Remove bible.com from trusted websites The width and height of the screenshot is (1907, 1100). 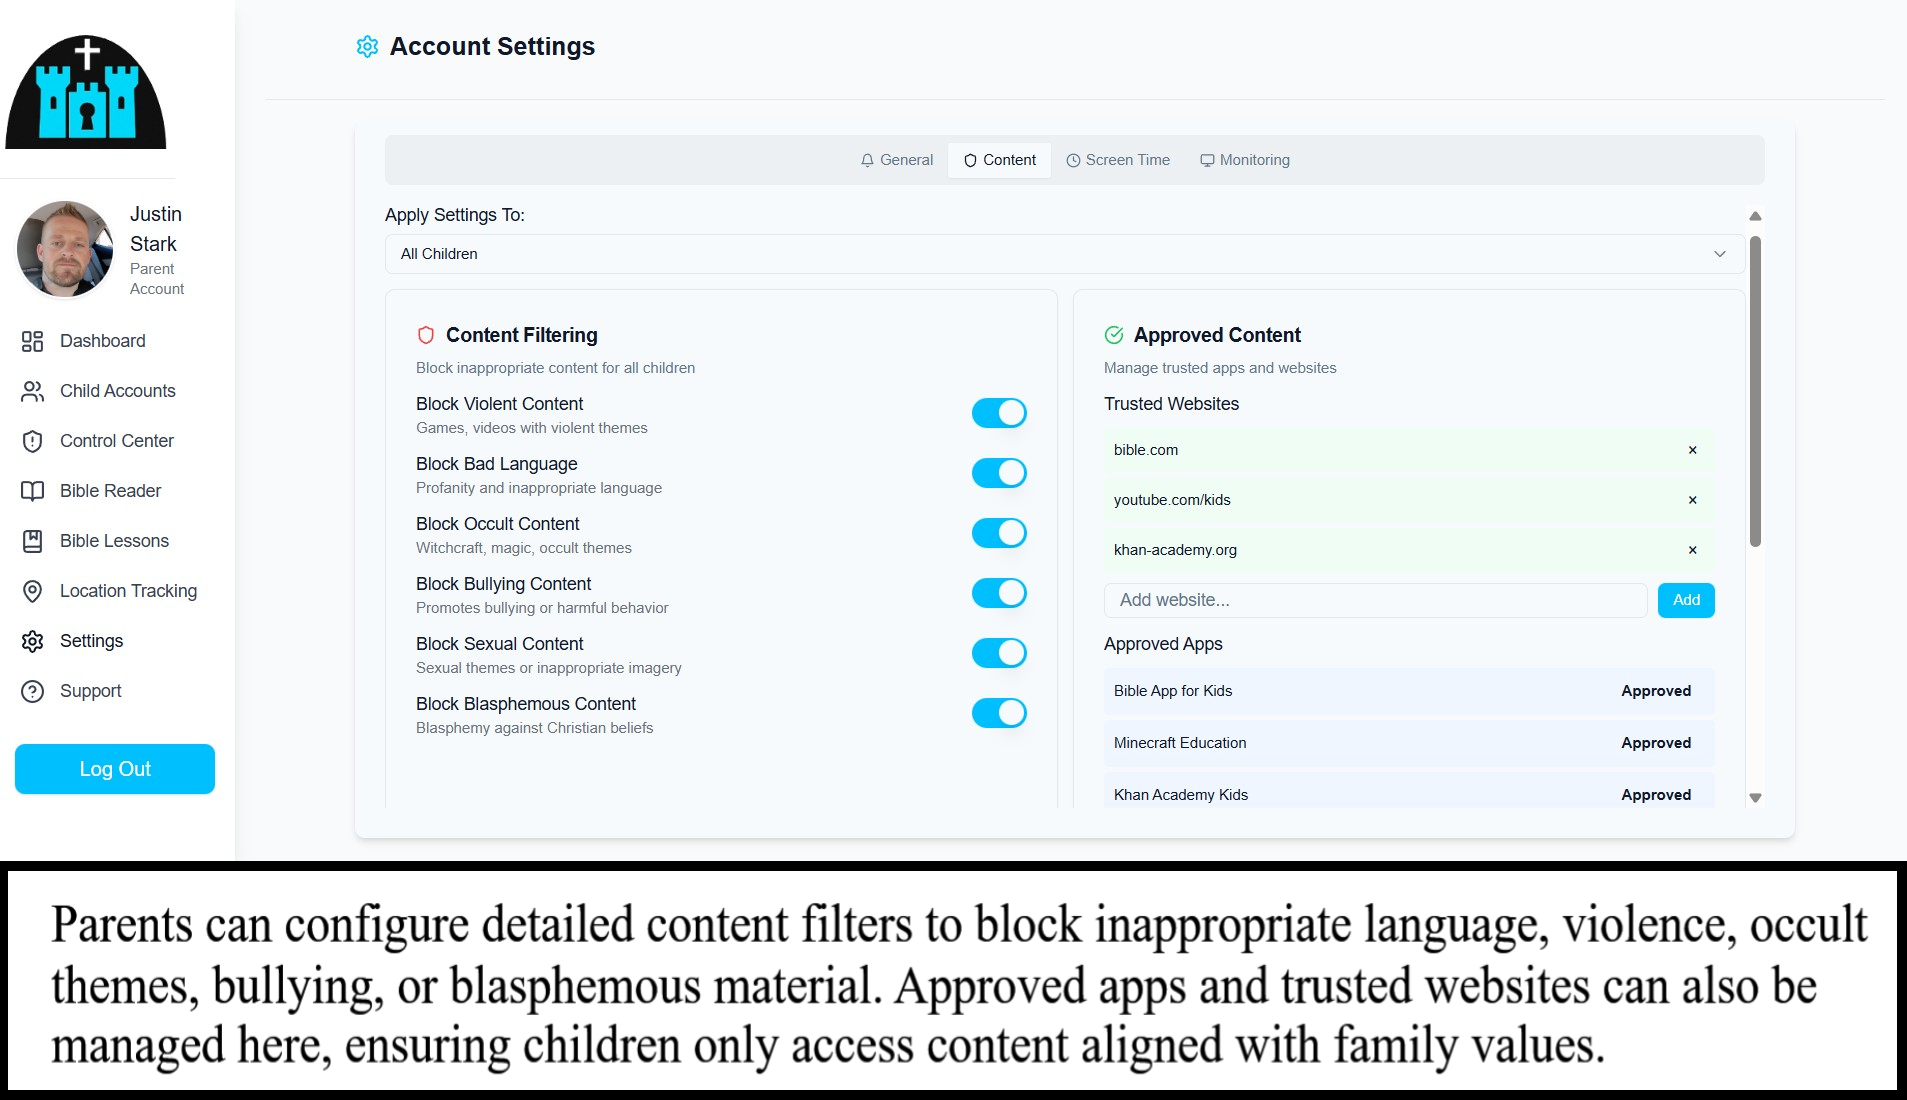click(x=1692, y=450)
